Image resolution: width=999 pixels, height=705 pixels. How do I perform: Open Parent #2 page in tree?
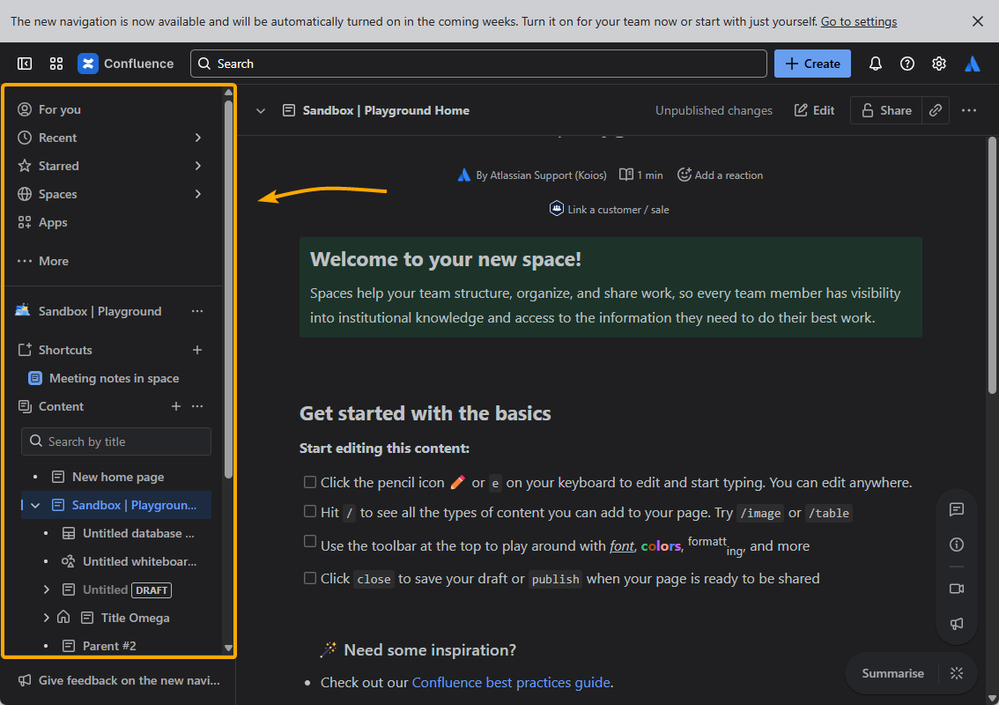(109, 646)
